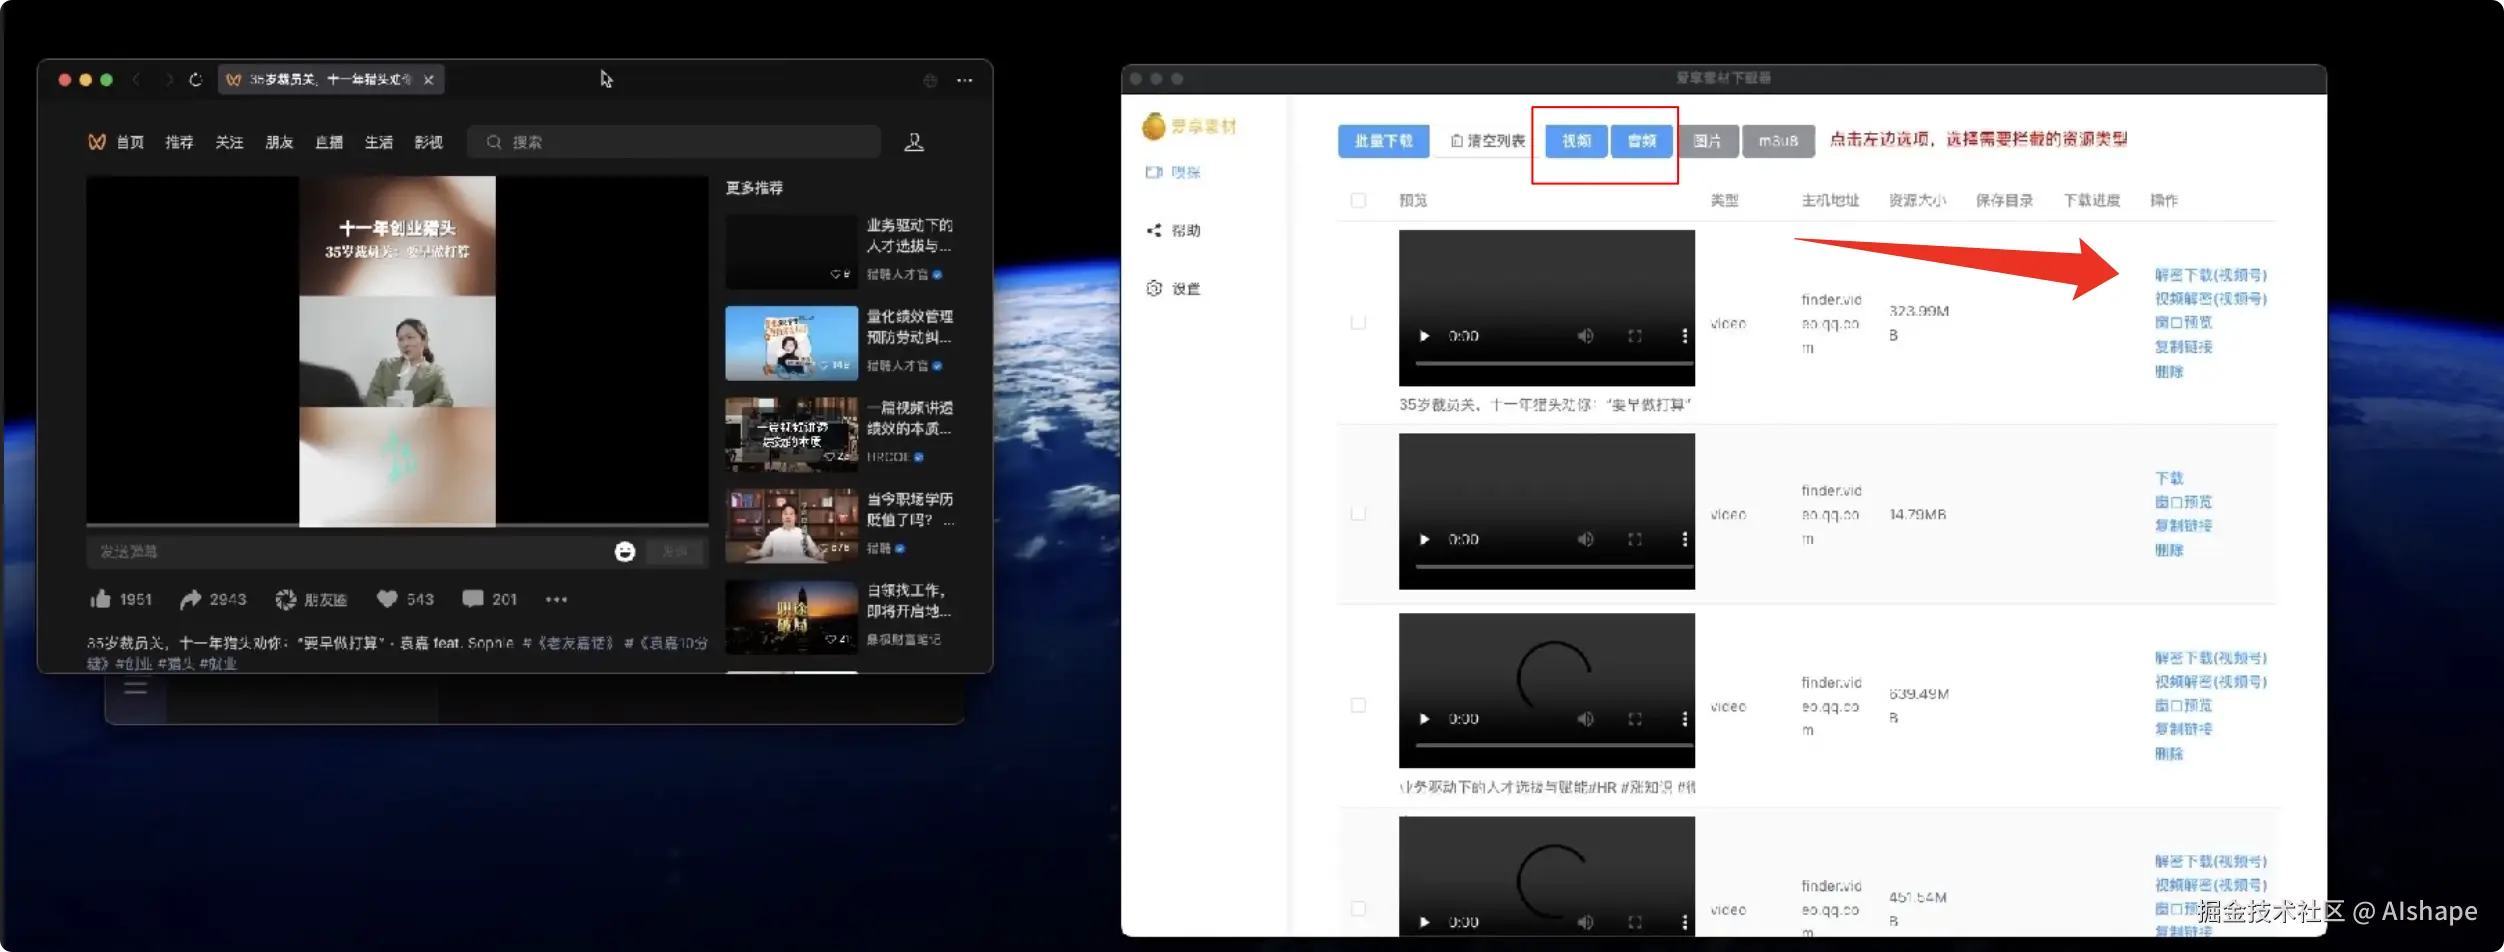Open the emoji picker in the comment bar
The width and height of the screenshot is (2504, 952).
coord(625,552)
